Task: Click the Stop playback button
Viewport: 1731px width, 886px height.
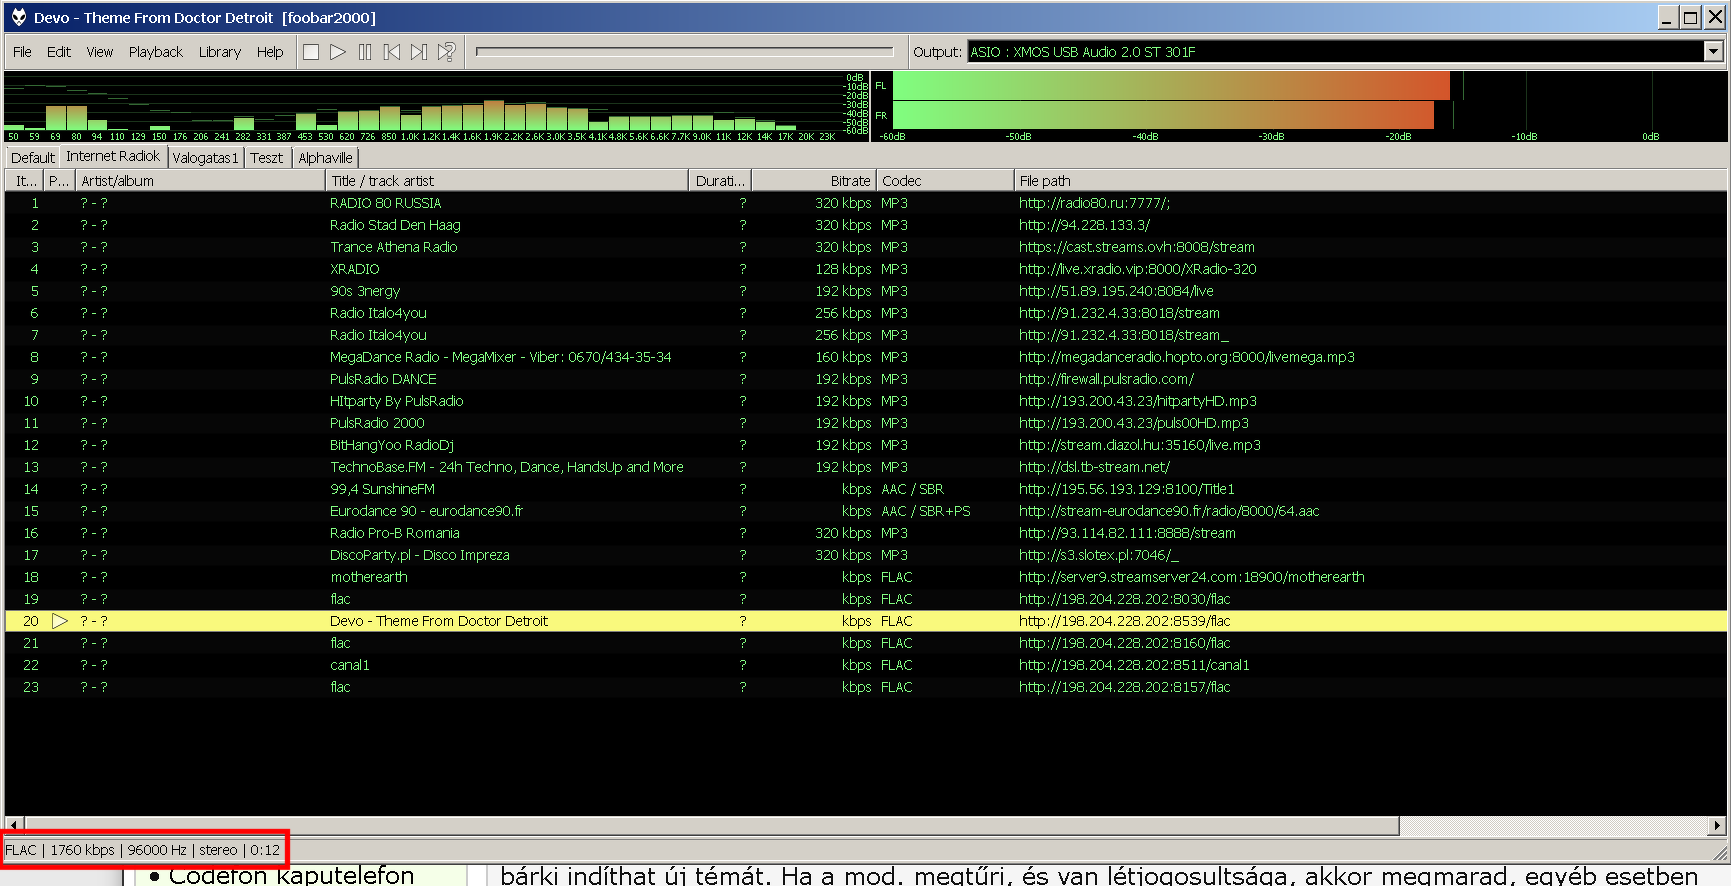Action: pyautogui.click(x=311, y=52)
